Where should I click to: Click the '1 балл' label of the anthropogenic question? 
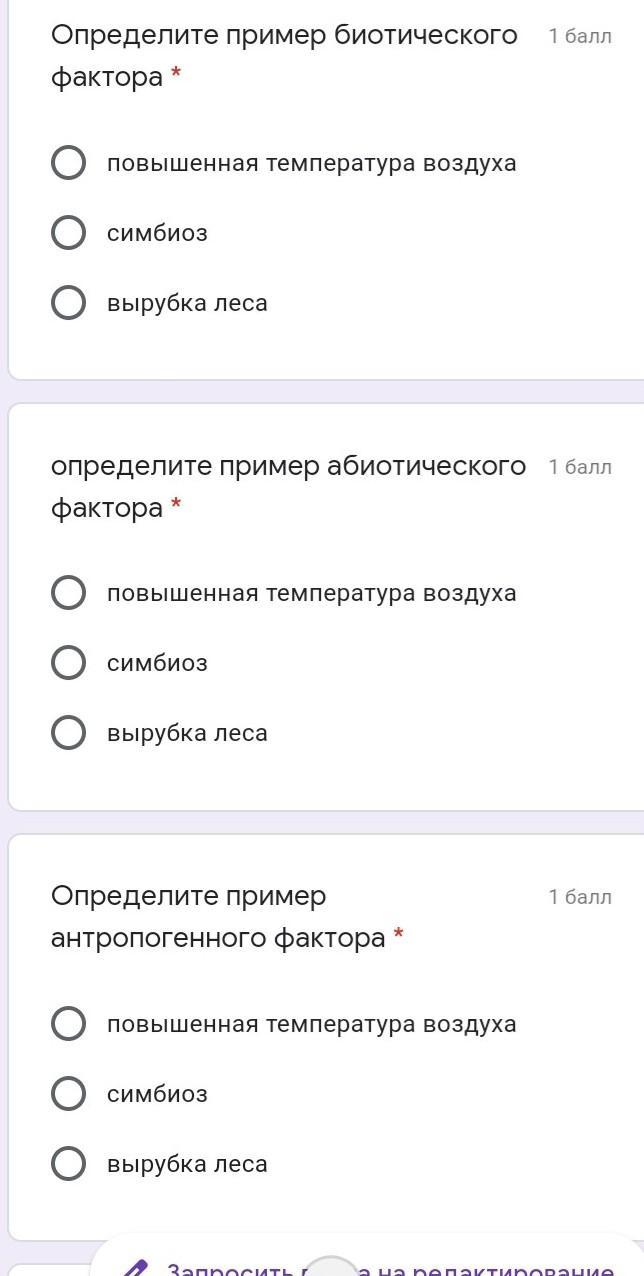[x=580, y=897]
